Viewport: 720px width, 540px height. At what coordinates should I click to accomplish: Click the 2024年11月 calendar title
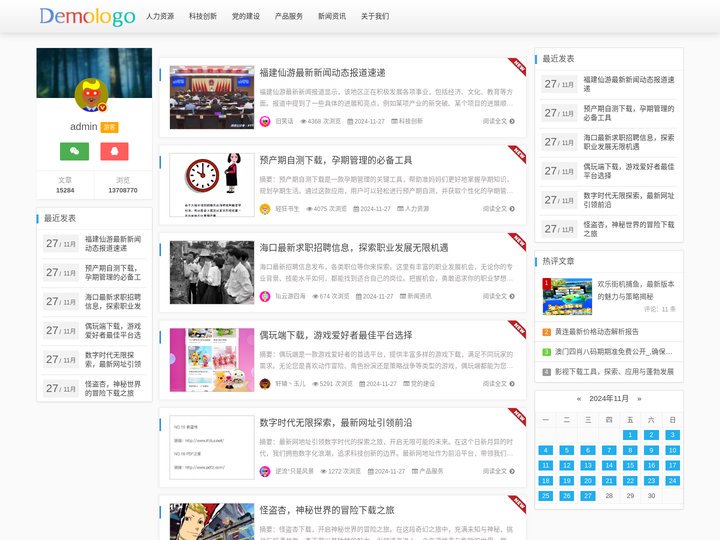coord(609,399)
